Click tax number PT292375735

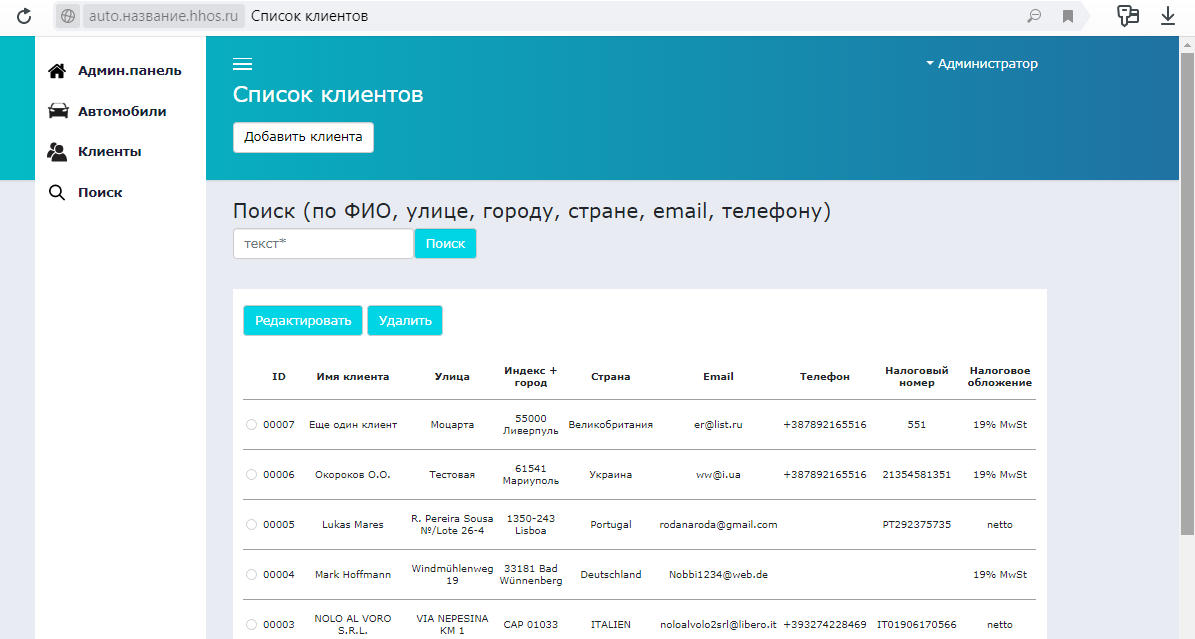(917, 525)
